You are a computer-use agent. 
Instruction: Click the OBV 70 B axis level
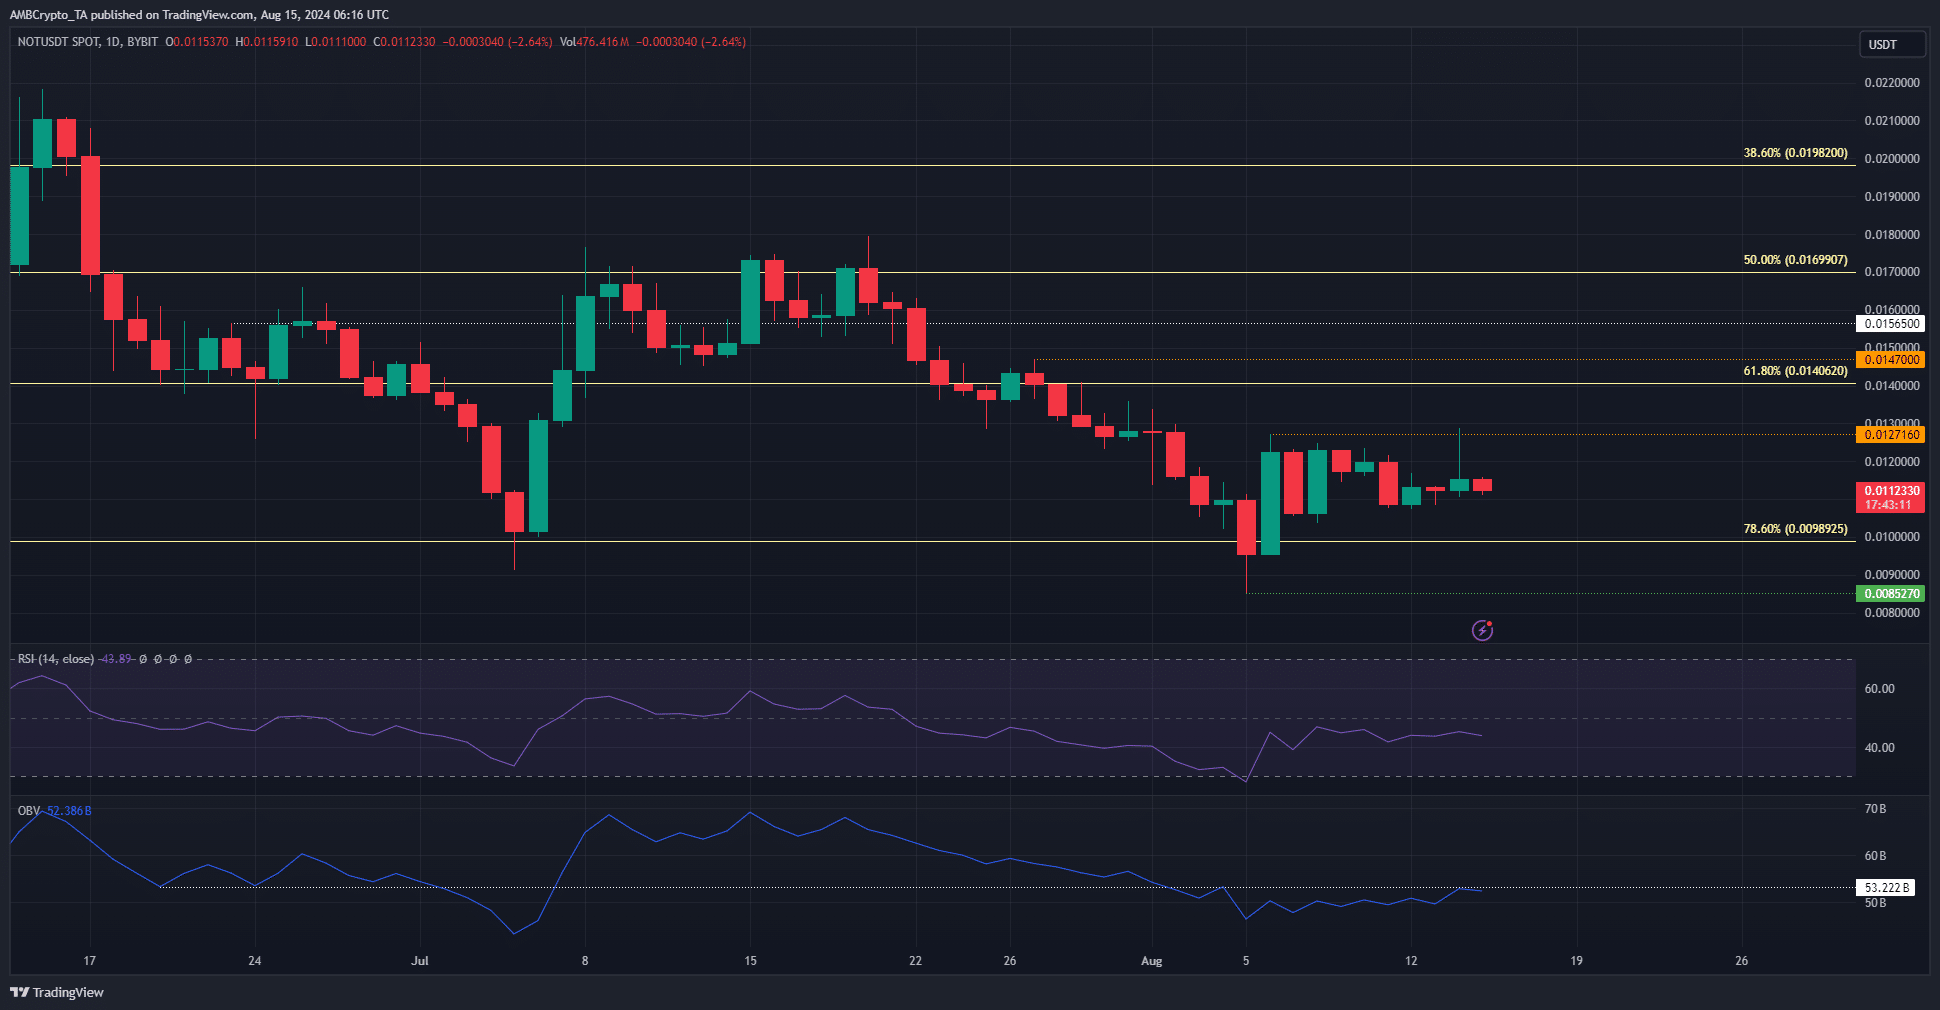coord(1875,809)
